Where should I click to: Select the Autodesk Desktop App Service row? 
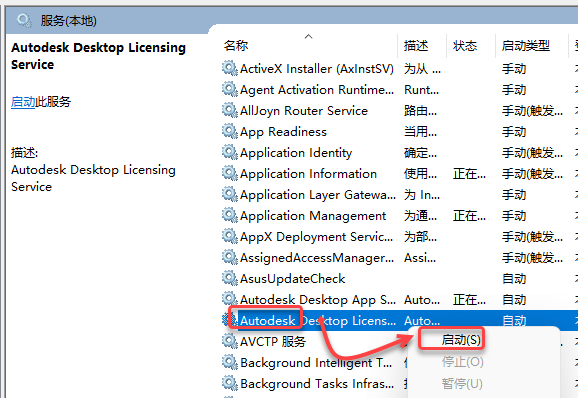click(318, 300)
